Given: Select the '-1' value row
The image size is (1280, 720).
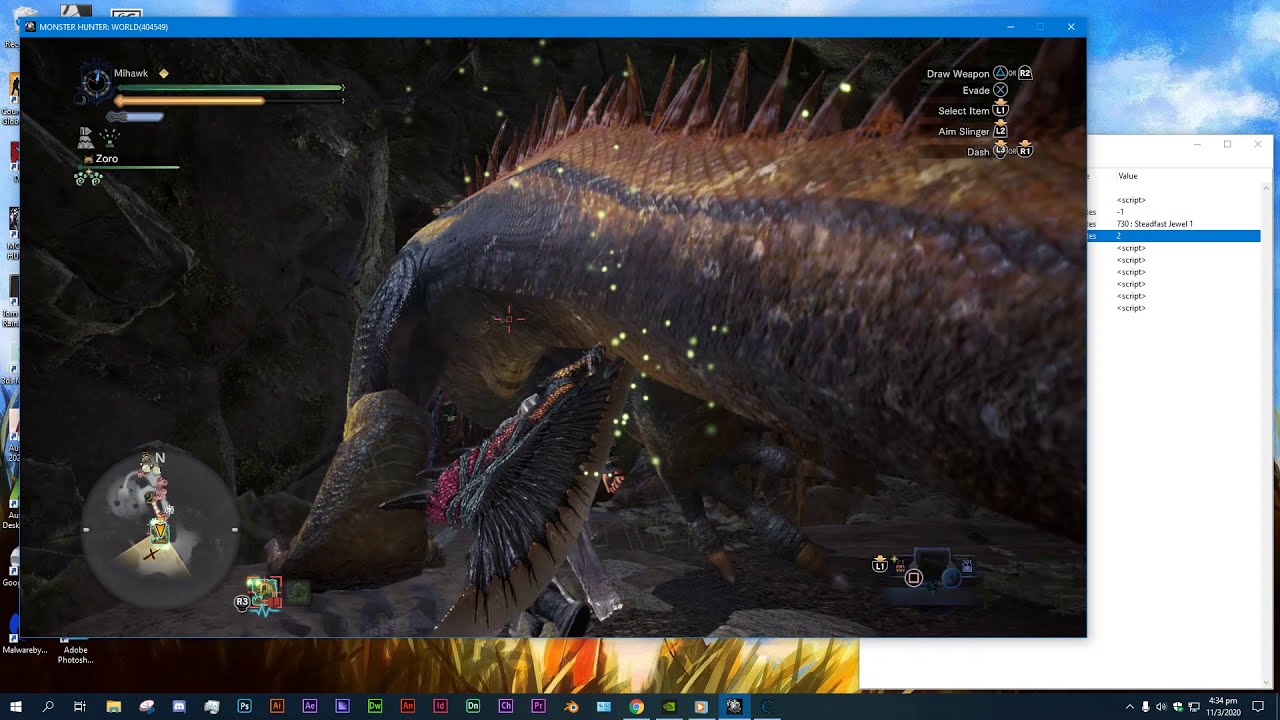Looking at the screenshot, I should point(1120,212).
